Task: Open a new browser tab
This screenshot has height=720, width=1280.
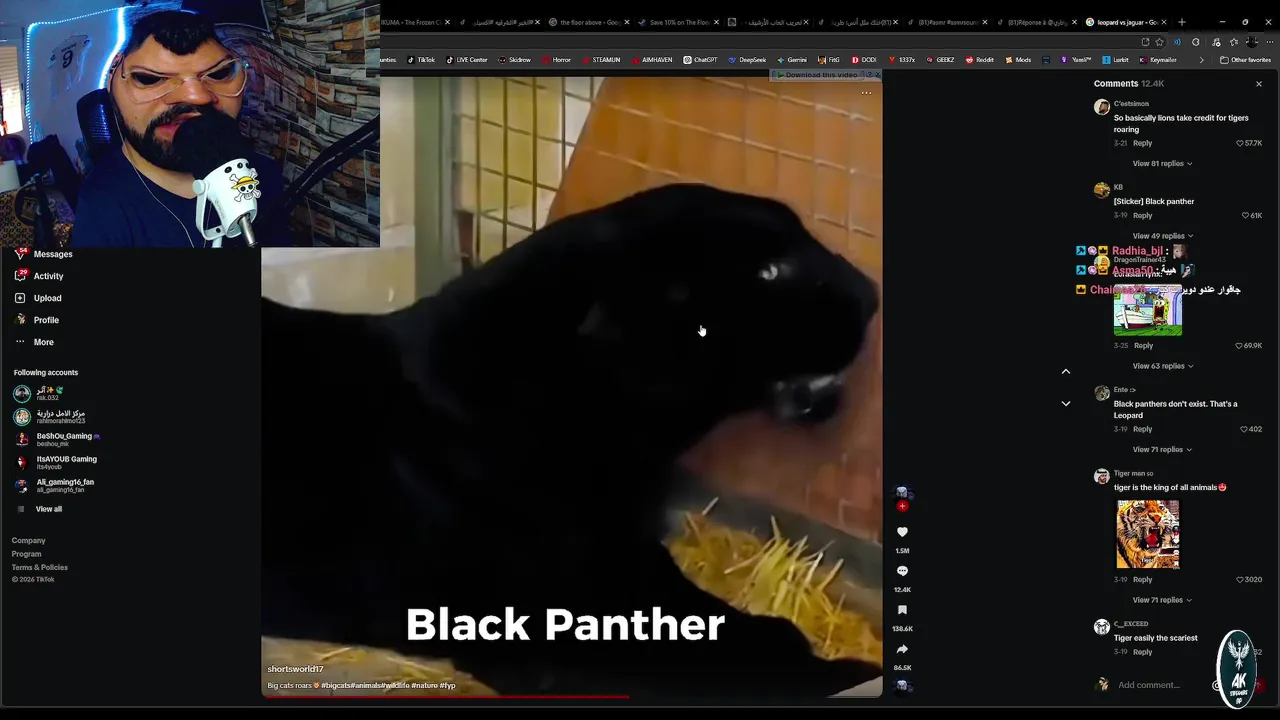Action: click(x=1182, y=22)
